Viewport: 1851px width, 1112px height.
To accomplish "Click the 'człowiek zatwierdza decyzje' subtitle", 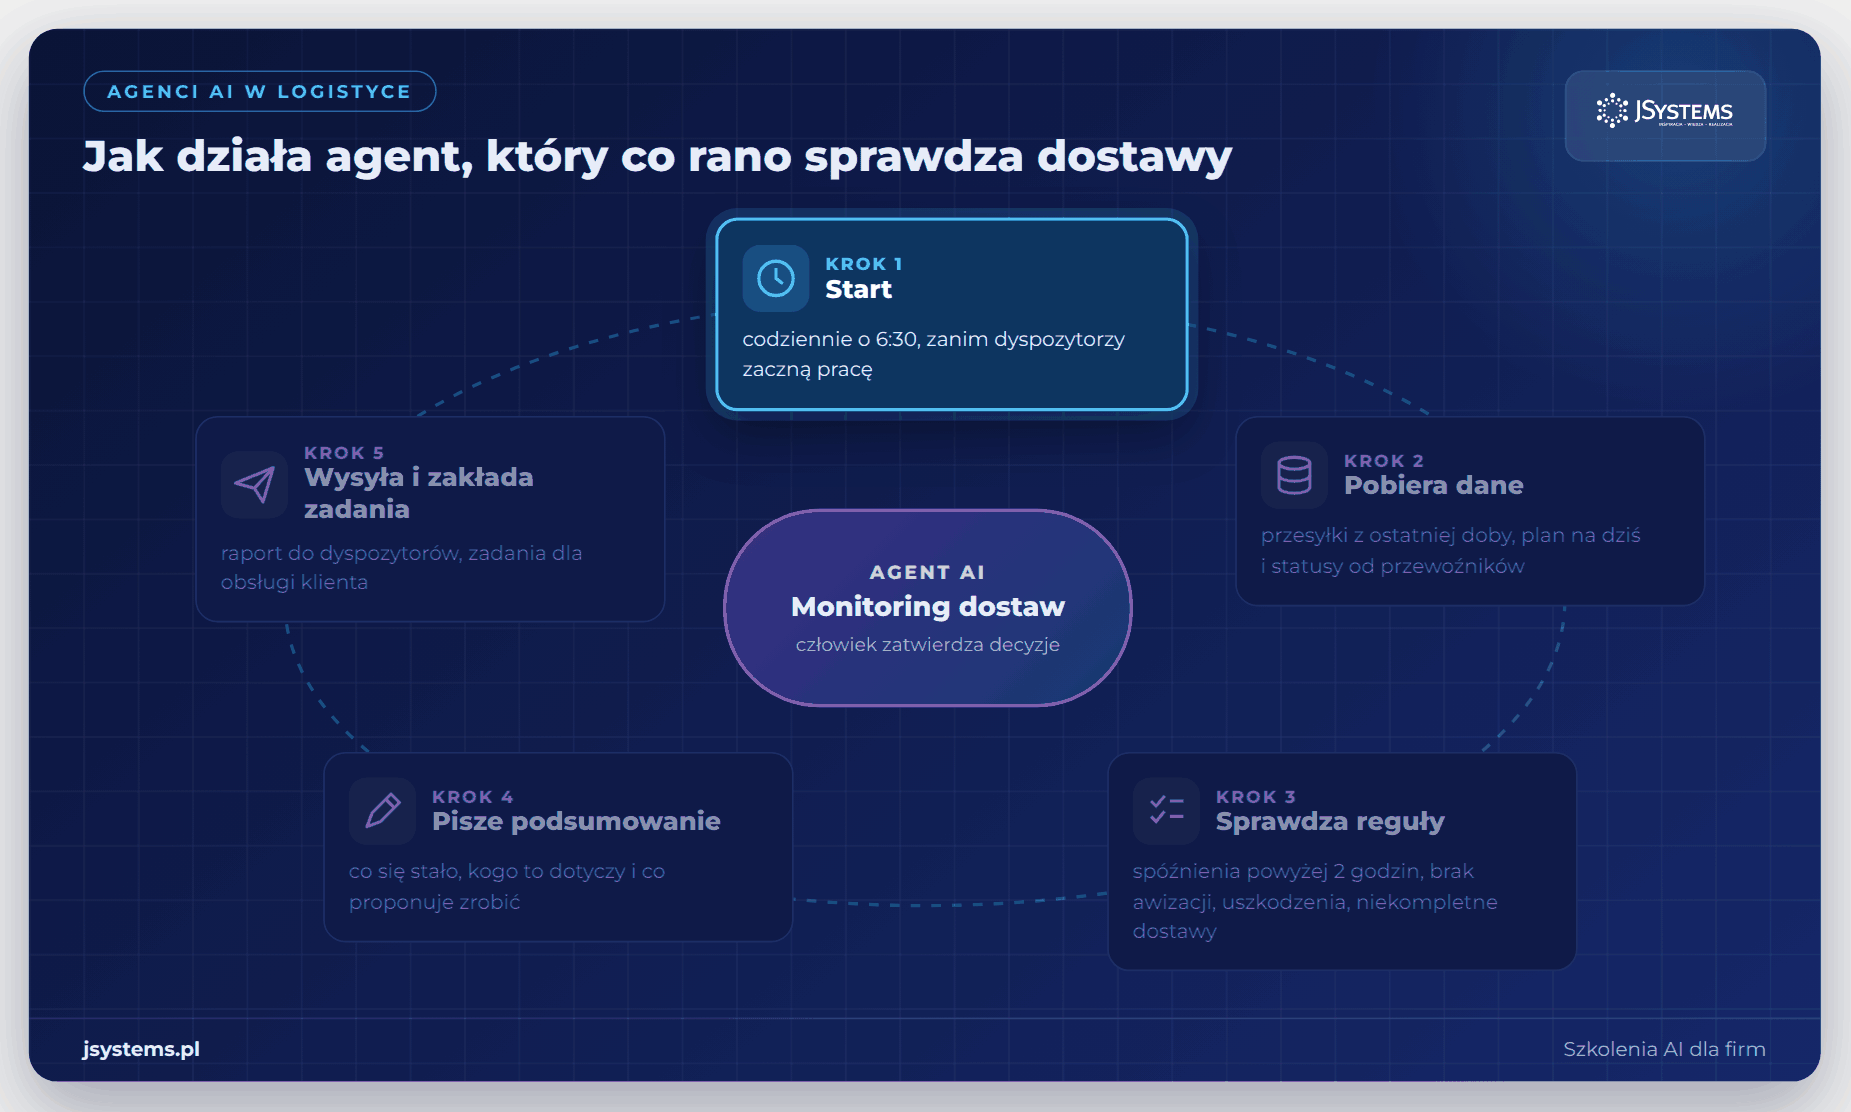I will point(927,645).
